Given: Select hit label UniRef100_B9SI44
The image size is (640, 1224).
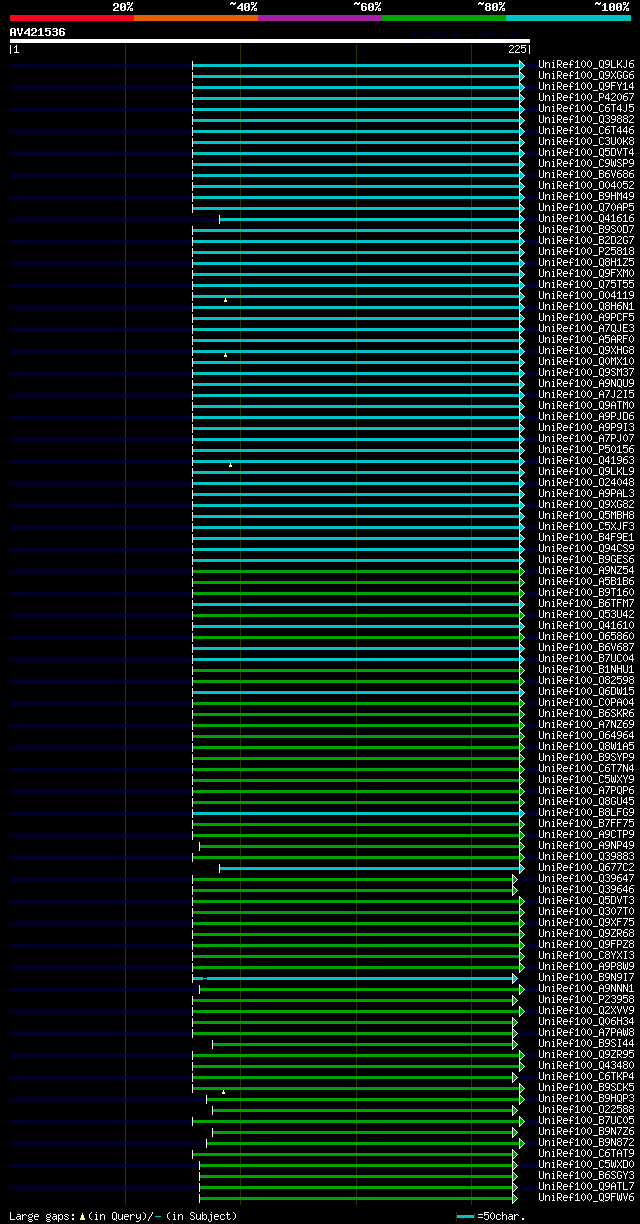Looking at the screenshot, I should click(x=586, y=1043).
